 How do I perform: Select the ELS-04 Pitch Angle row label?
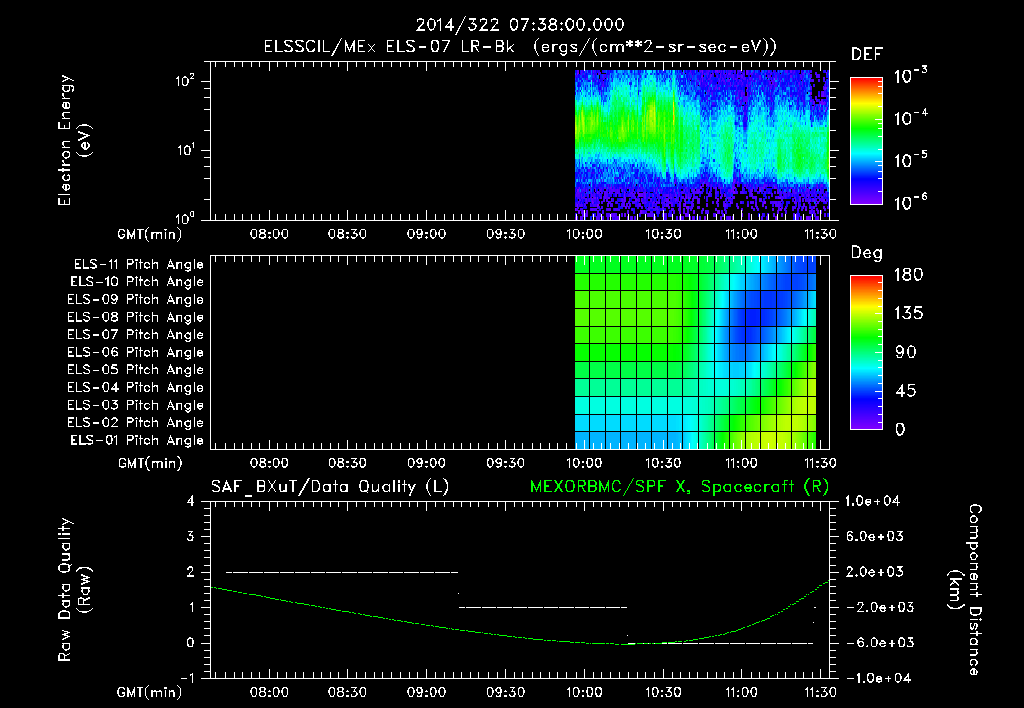[135, 387]
